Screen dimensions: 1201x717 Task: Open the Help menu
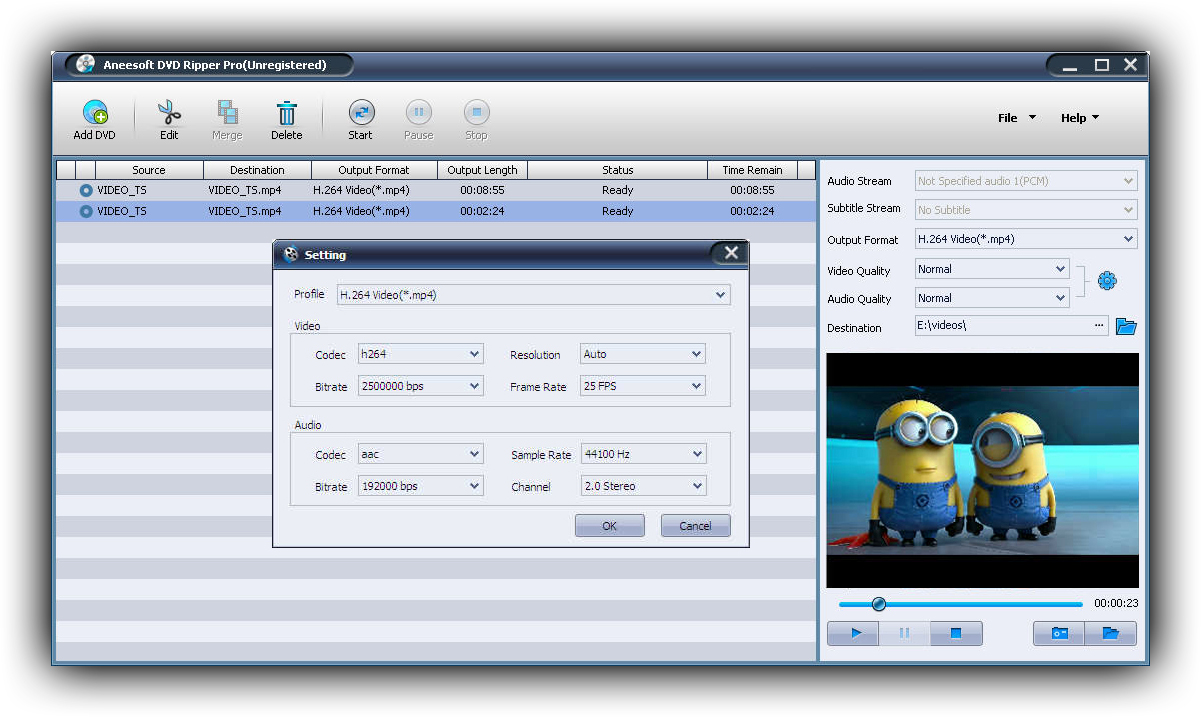click(1079, 118)
